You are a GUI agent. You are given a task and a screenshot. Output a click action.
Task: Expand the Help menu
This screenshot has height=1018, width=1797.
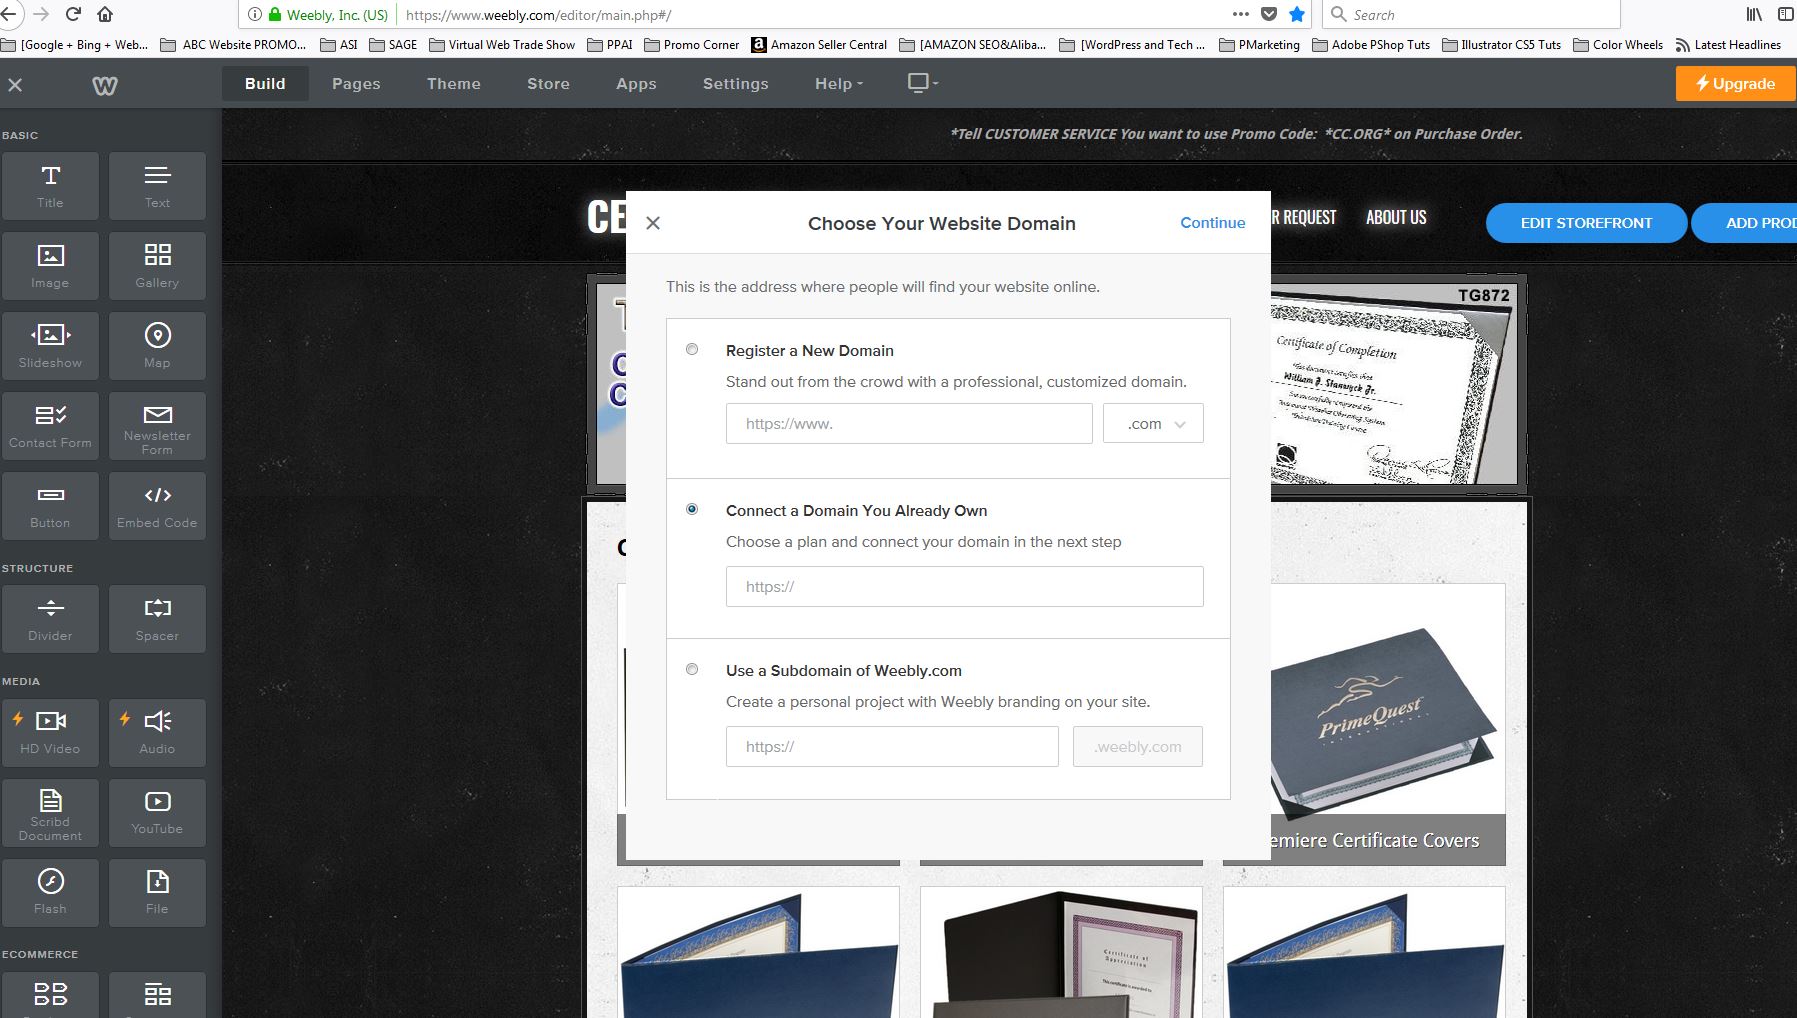(838, 84)
